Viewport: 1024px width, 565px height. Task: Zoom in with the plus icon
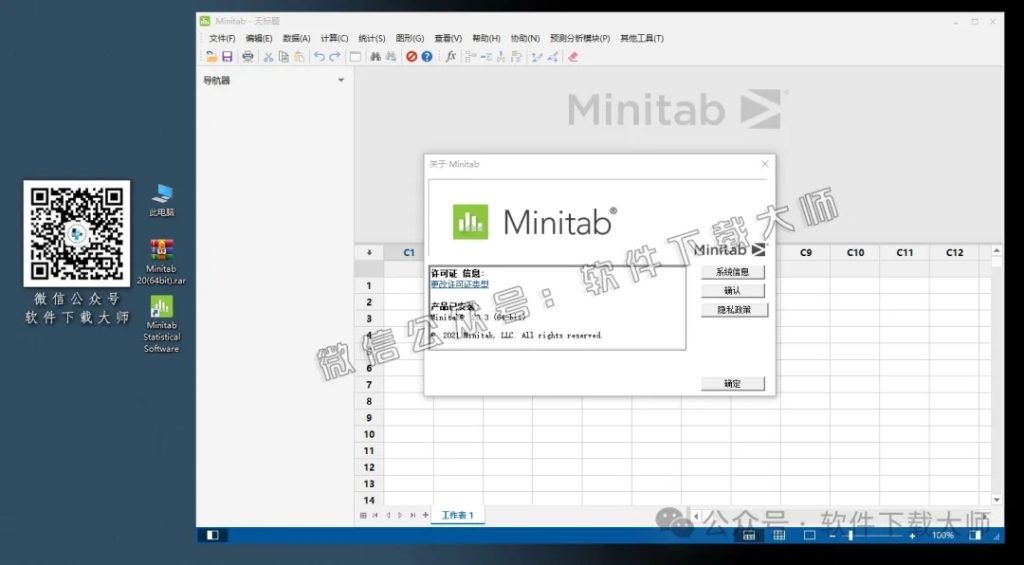pyautogui.click(x=912, y=536)
